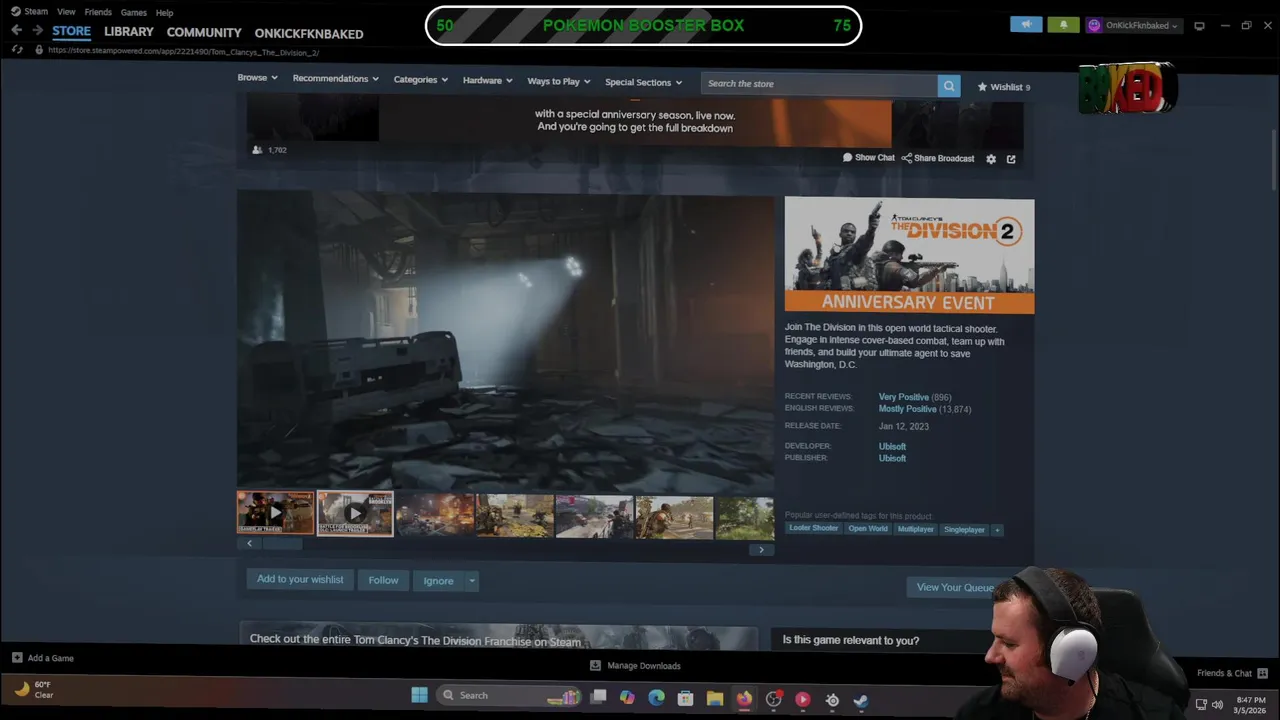Open Microsoft Edge from taskbar

(656, 698)
